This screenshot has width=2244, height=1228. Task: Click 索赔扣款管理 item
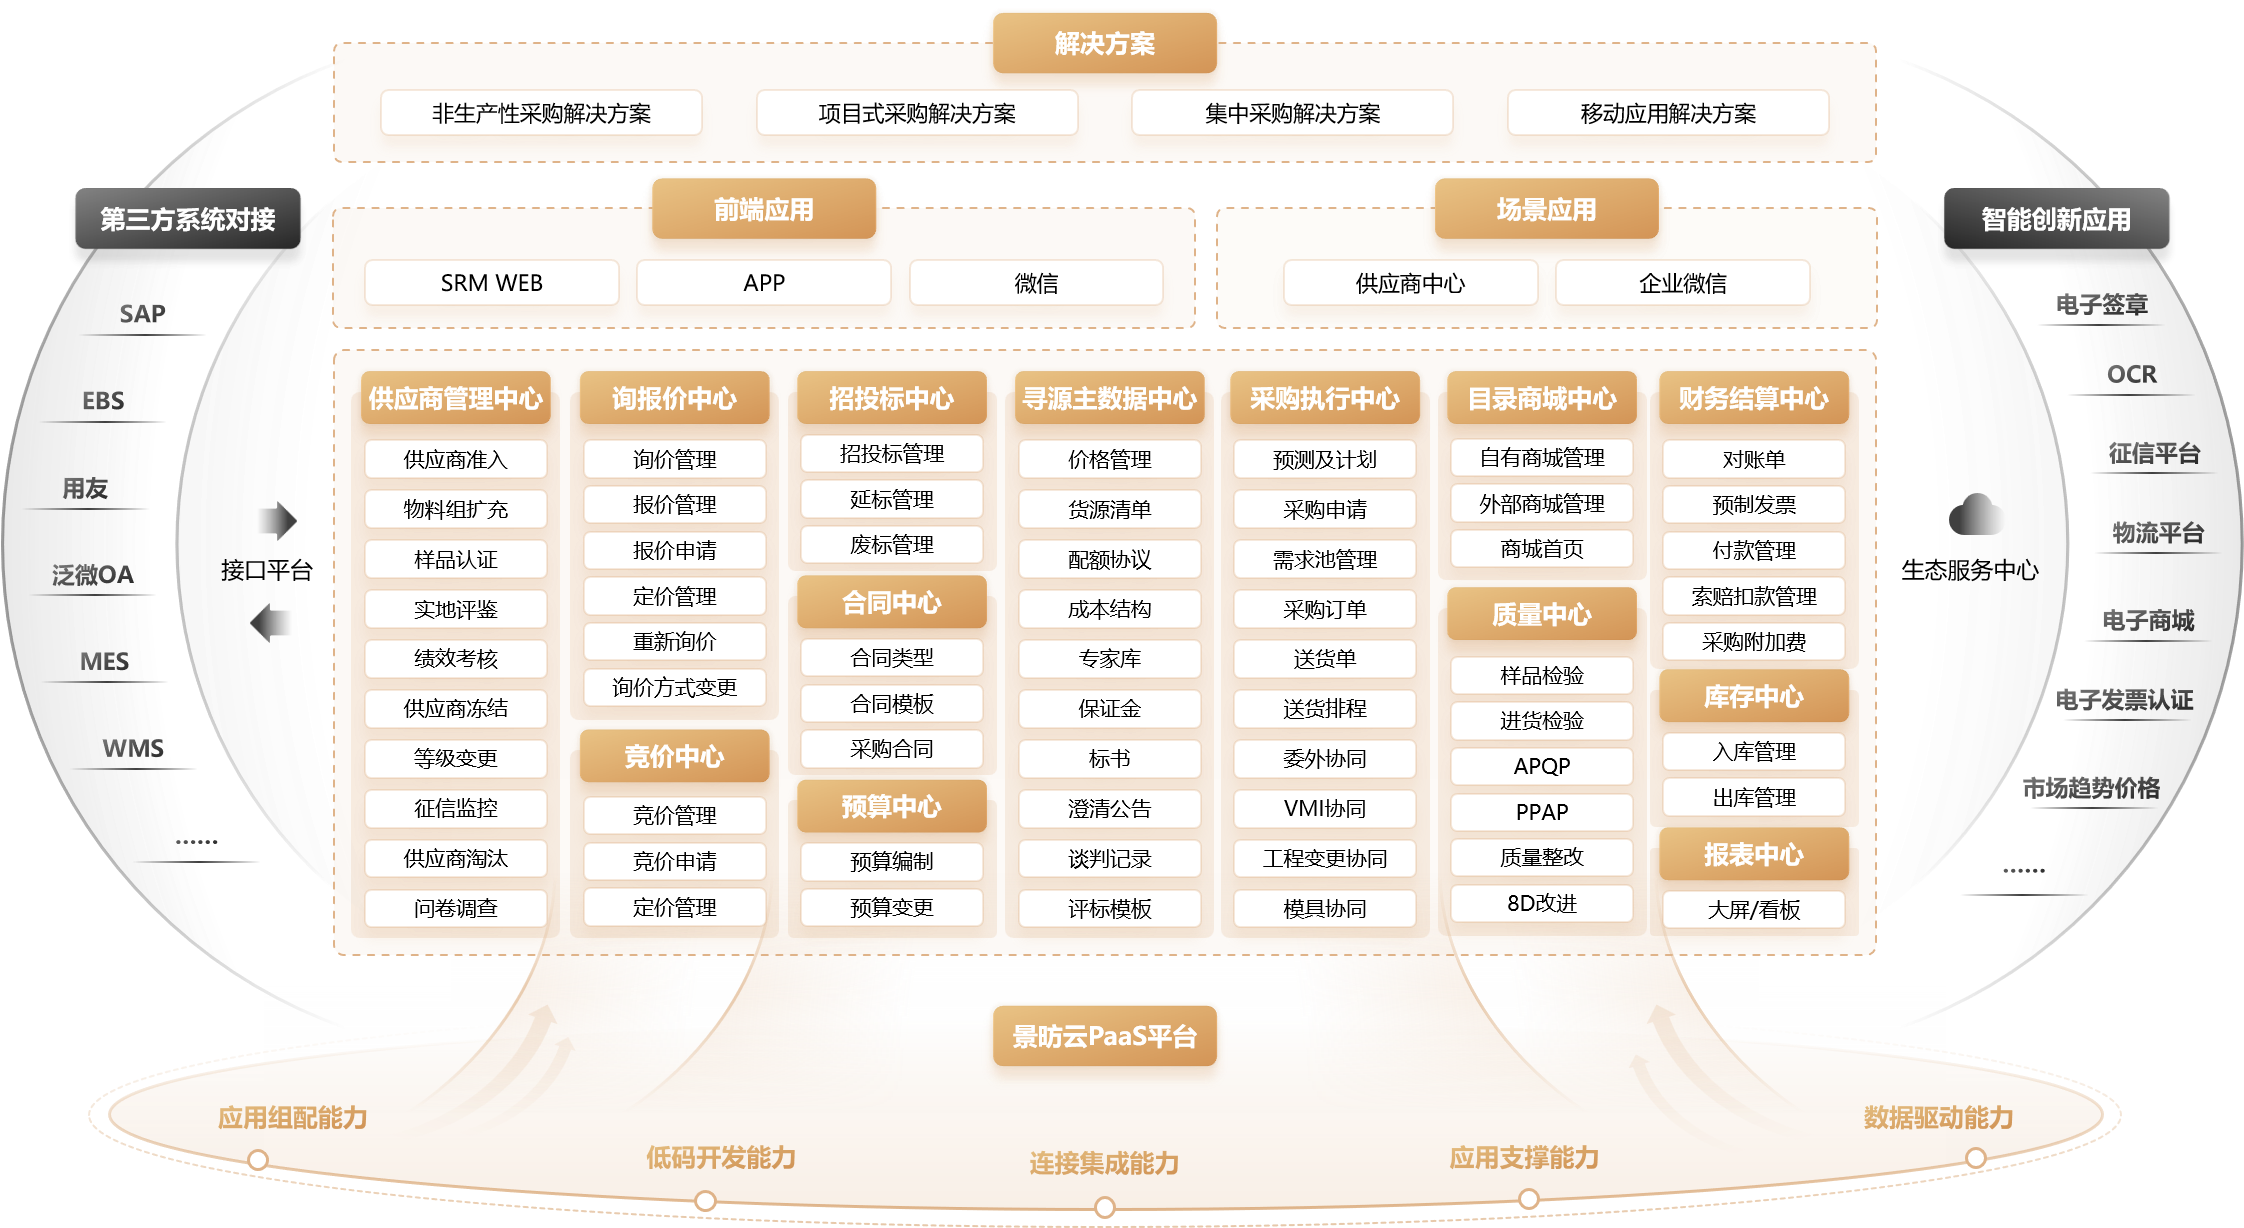pos(1754,596)
